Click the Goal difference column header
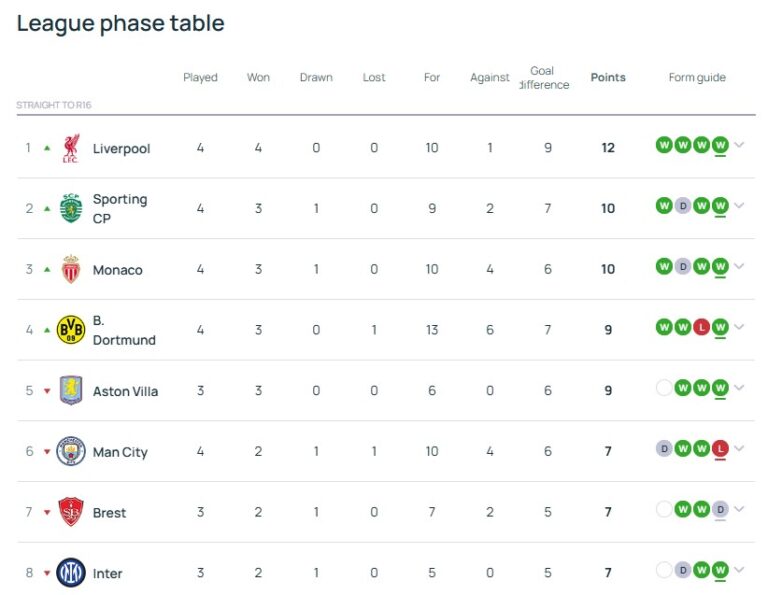 [x=543, y=78]
